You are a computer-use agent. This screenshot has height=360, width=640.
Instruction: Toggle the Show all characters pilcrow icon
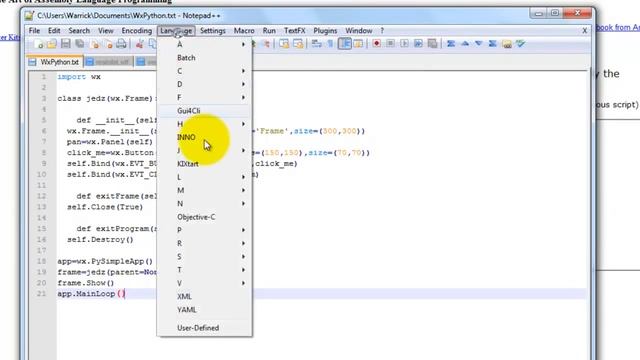(x=330, y=44)
